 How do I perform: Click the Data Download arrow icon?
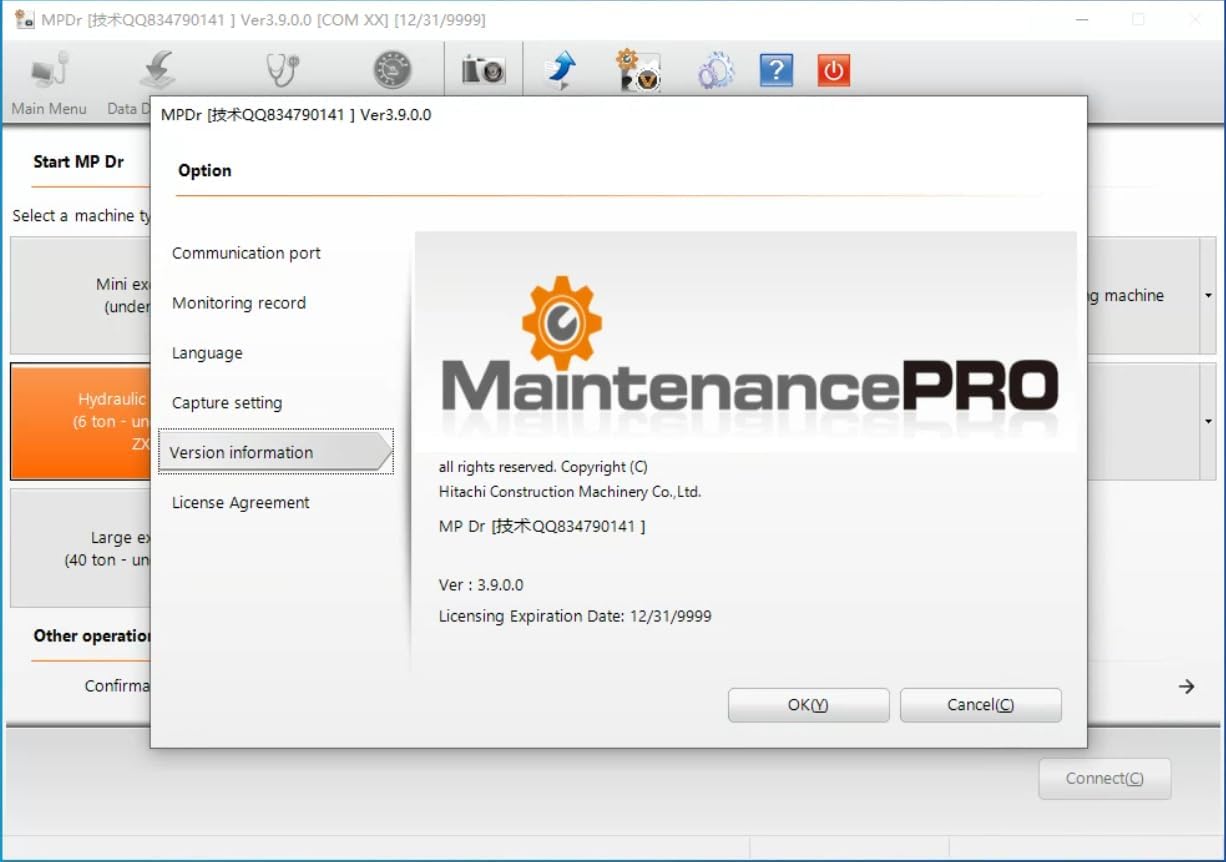coord(157,71)
